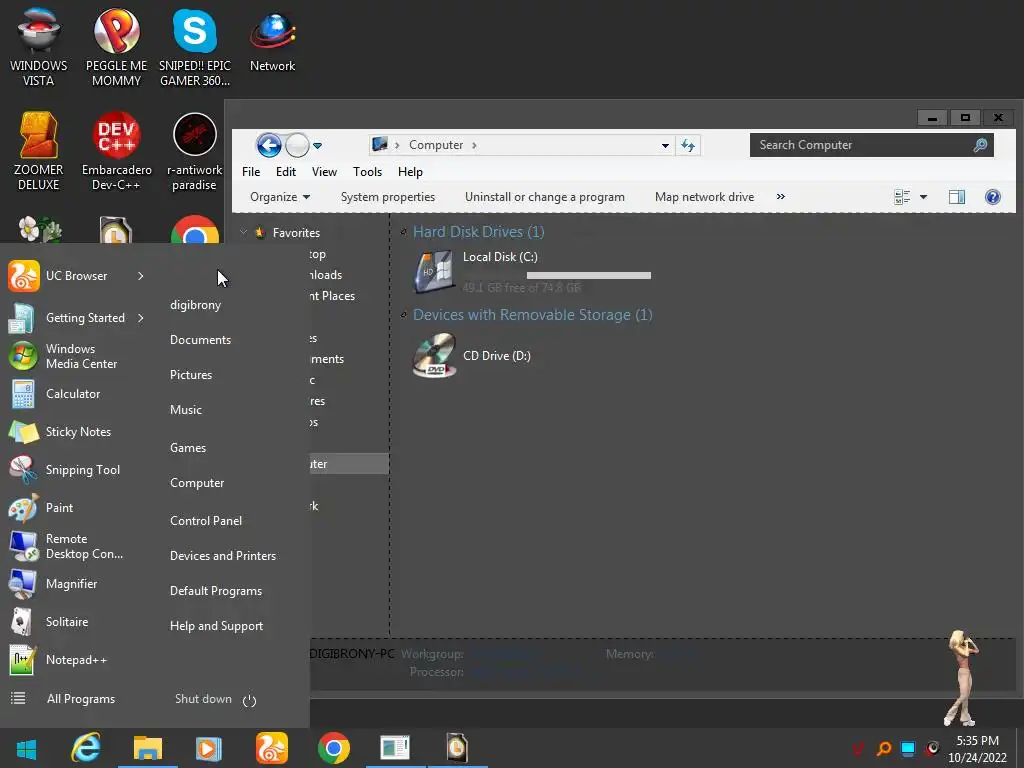Select the CD Drive (D:) icon
The image size is (1024, 768).
point(434,355)
